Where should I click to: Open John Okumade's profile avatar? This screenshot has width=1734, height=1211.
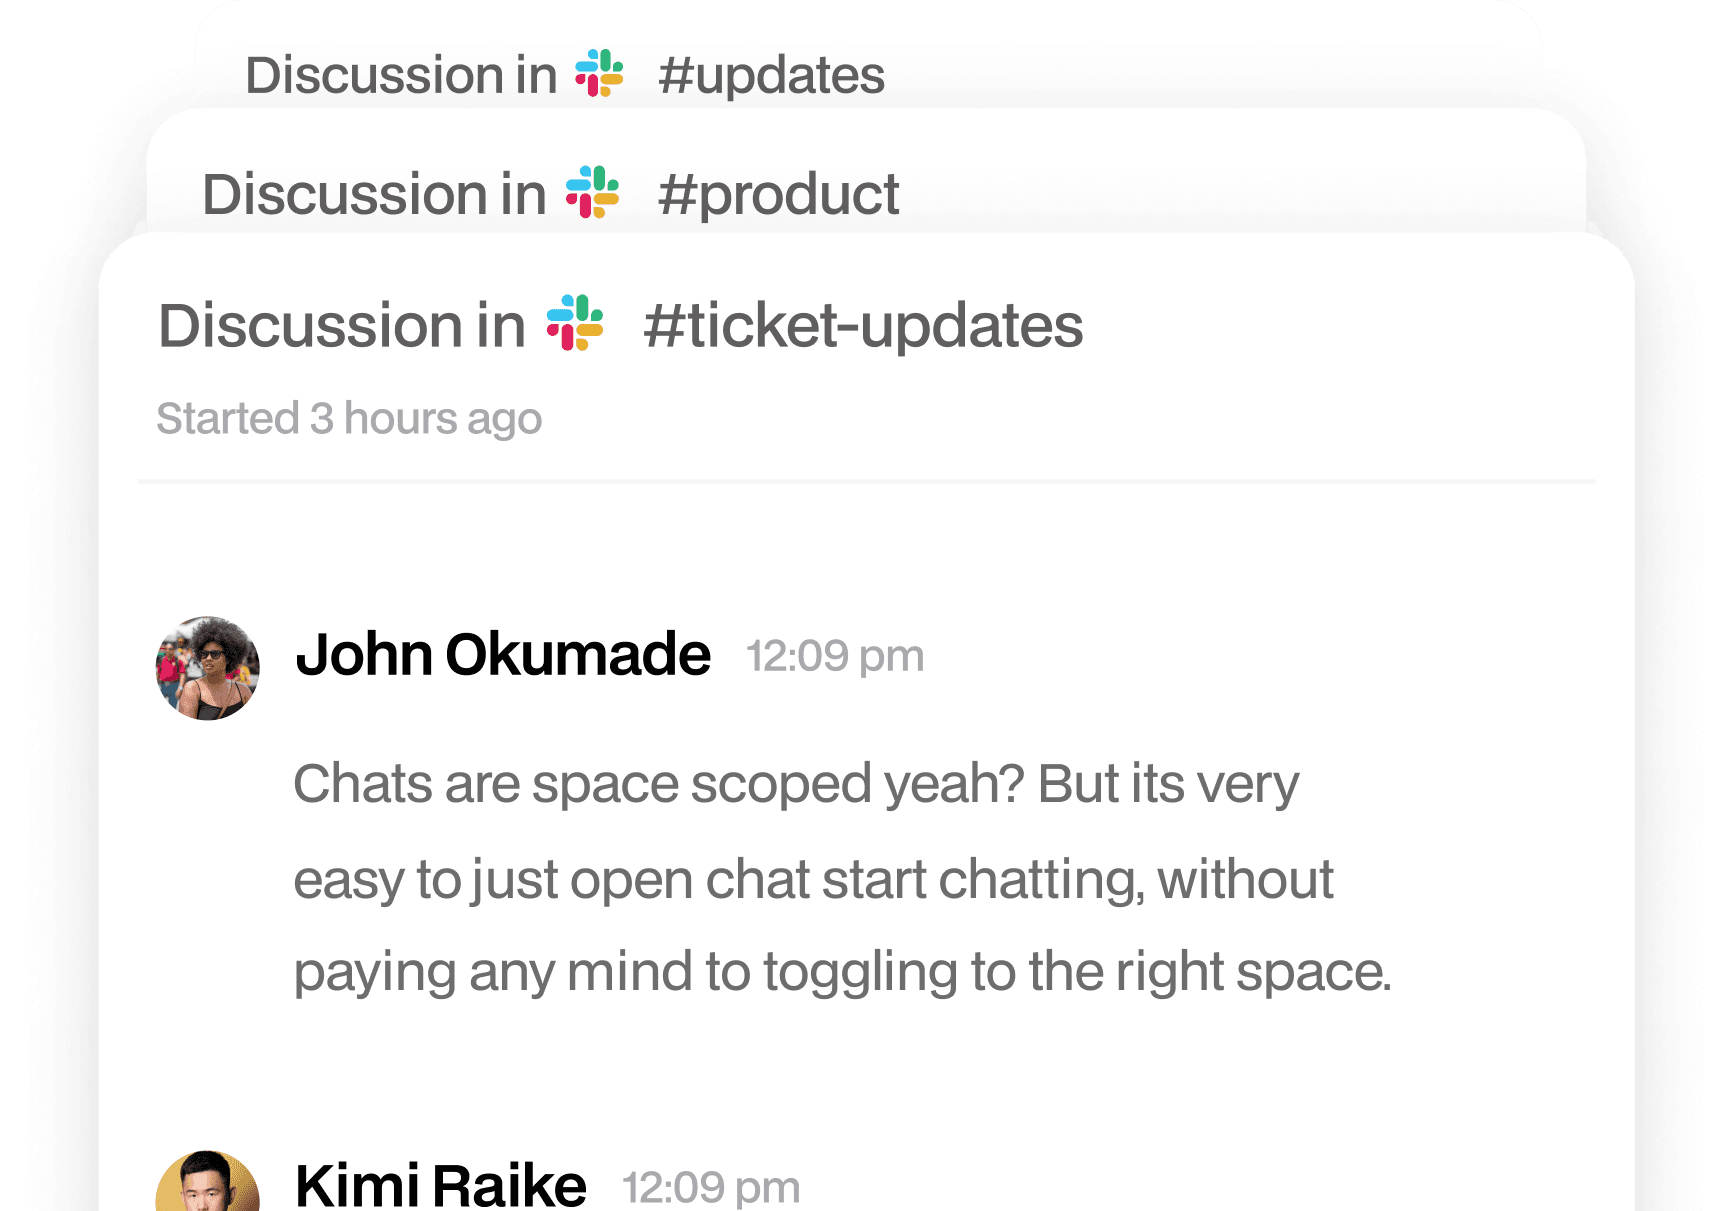[208, 668]
